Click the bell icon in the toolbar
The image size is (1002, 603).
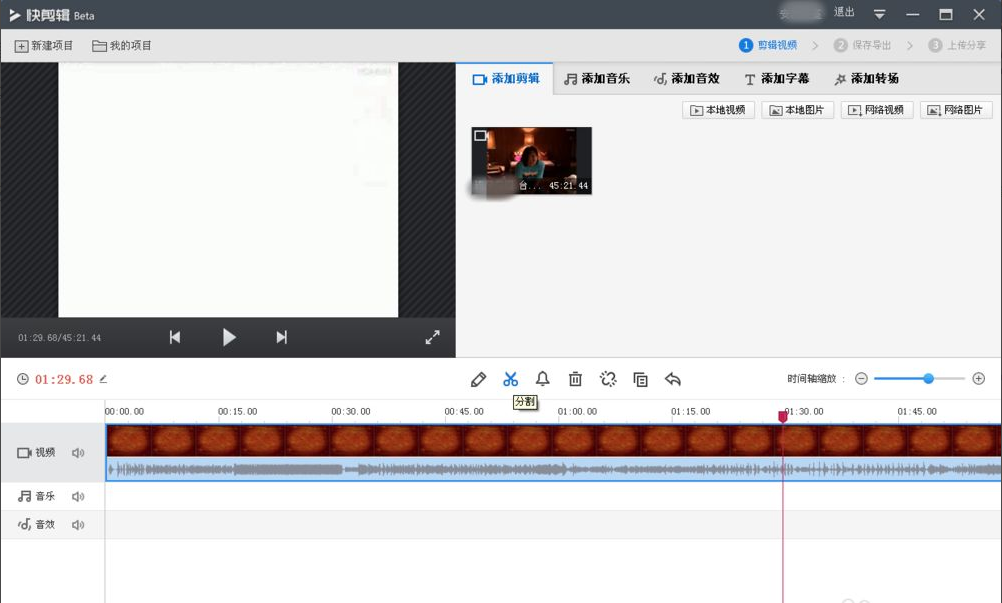[x=542, y=379]
